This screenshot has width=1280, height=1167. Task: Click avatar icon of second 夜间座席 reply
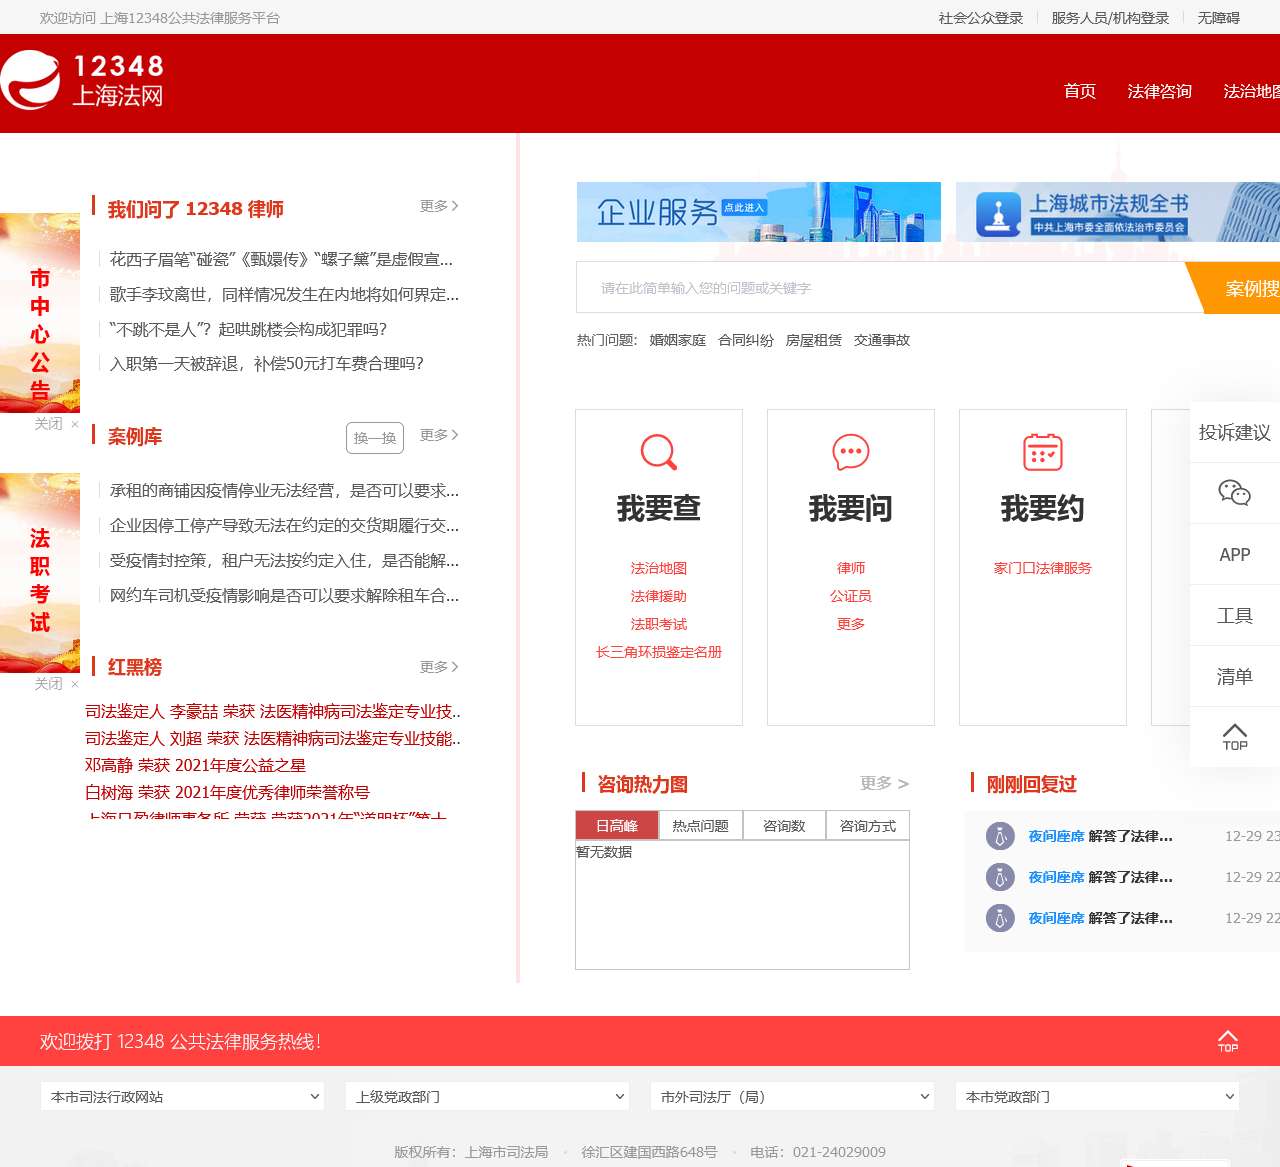click(1000, 877)
